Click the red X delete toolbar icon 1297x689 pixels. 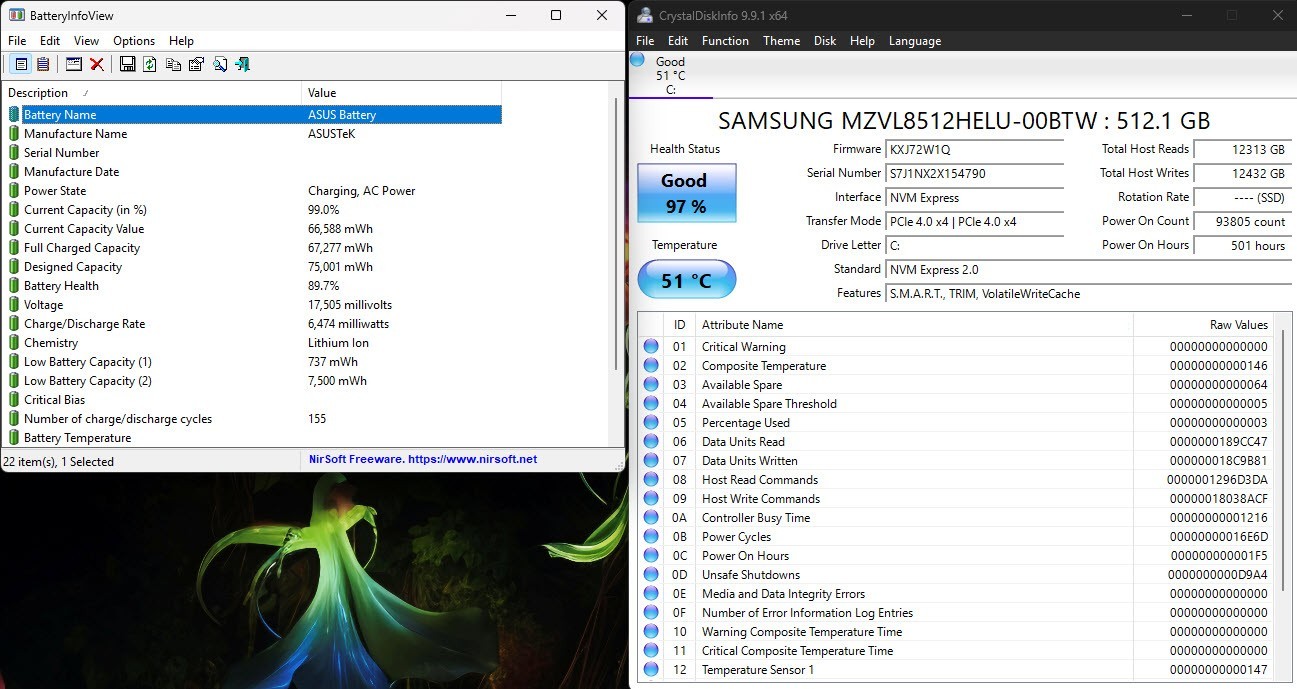click(97, 64)
